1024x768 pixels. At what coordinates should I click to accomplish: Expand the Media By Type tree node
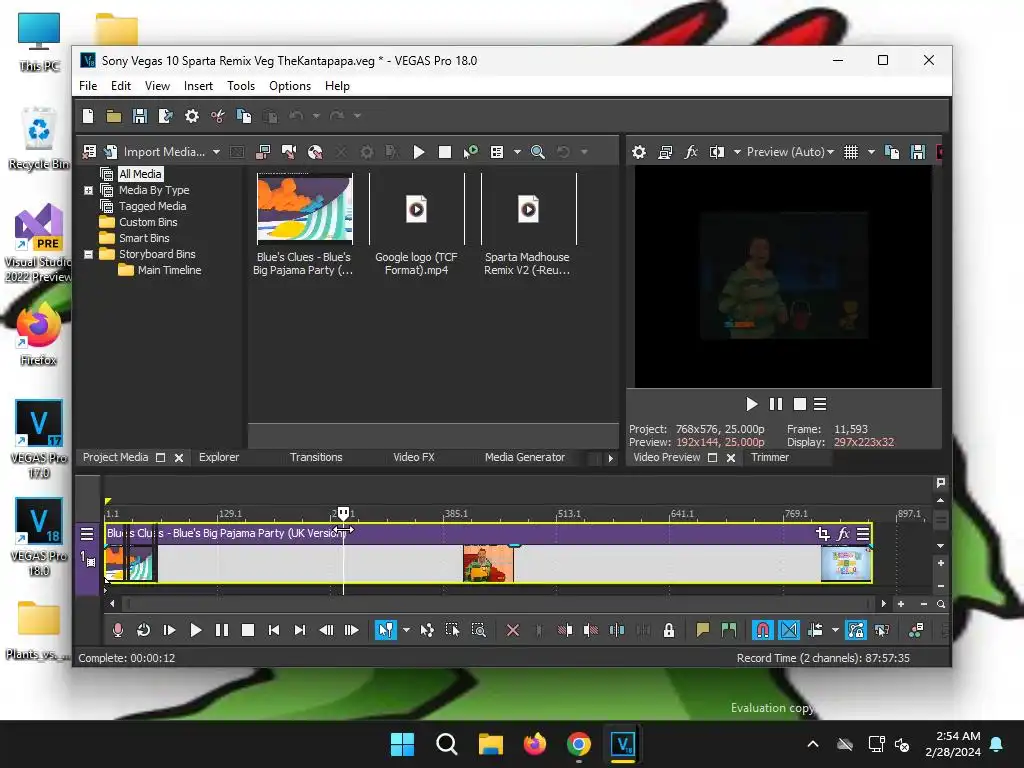tap(88, 191)
